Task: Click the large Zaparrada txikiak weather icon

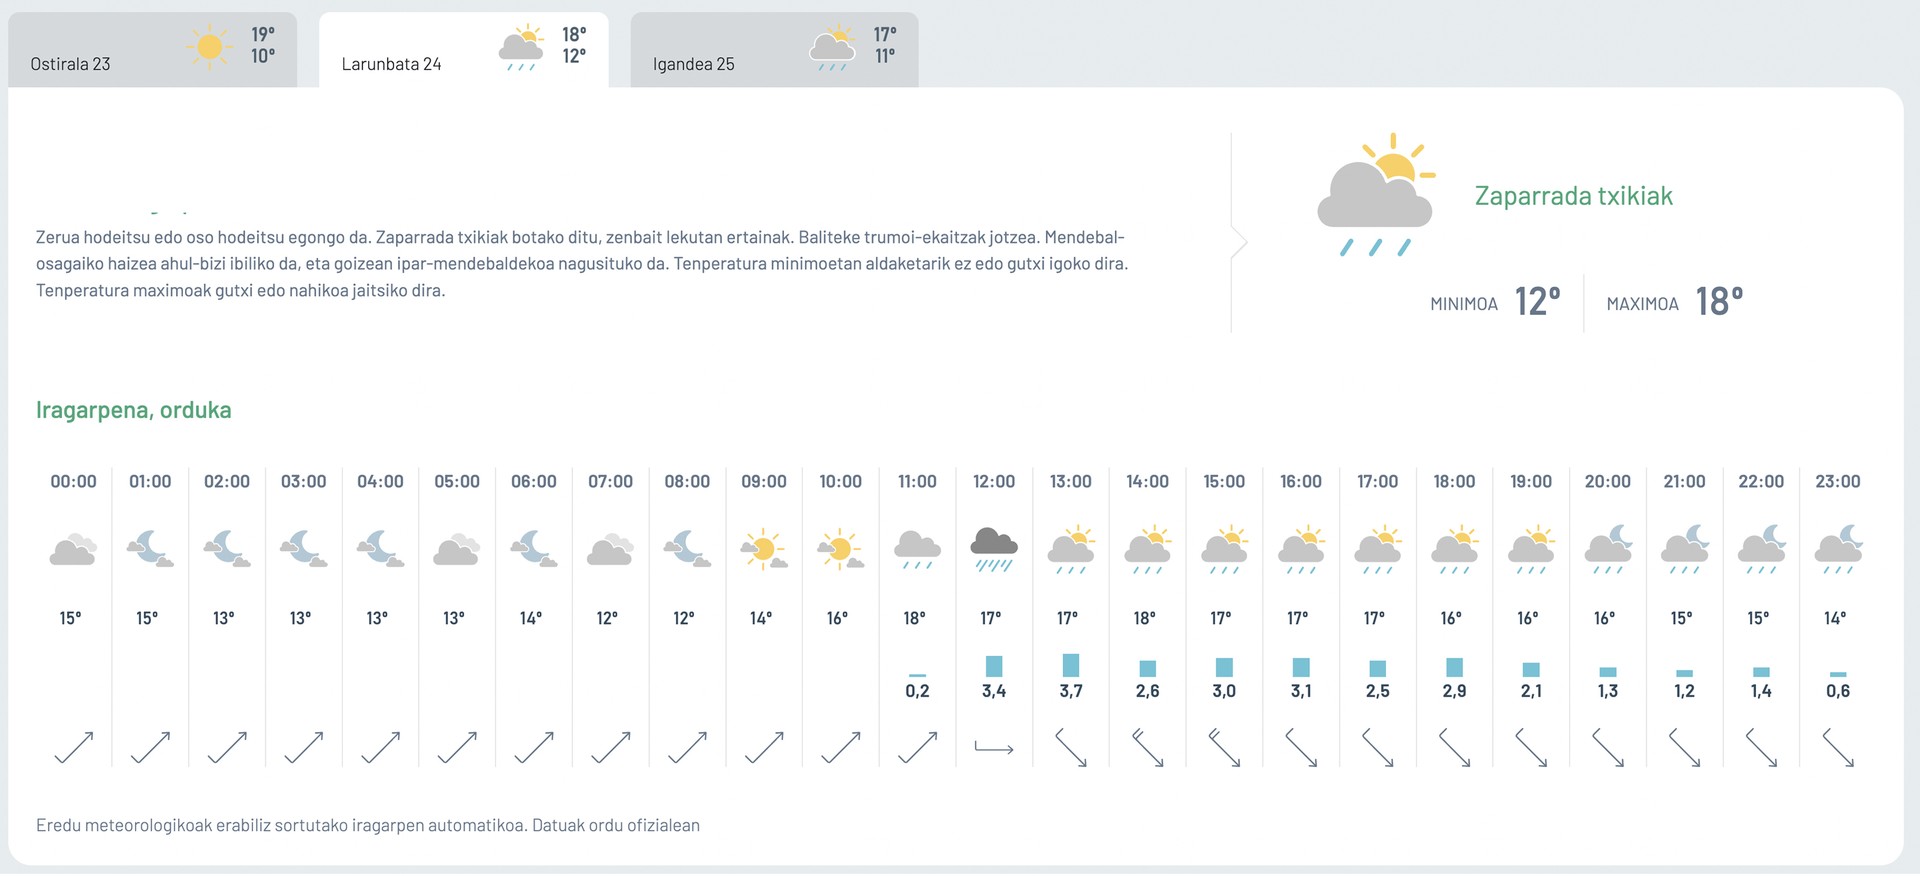Action: click(x=1376, y=194)
